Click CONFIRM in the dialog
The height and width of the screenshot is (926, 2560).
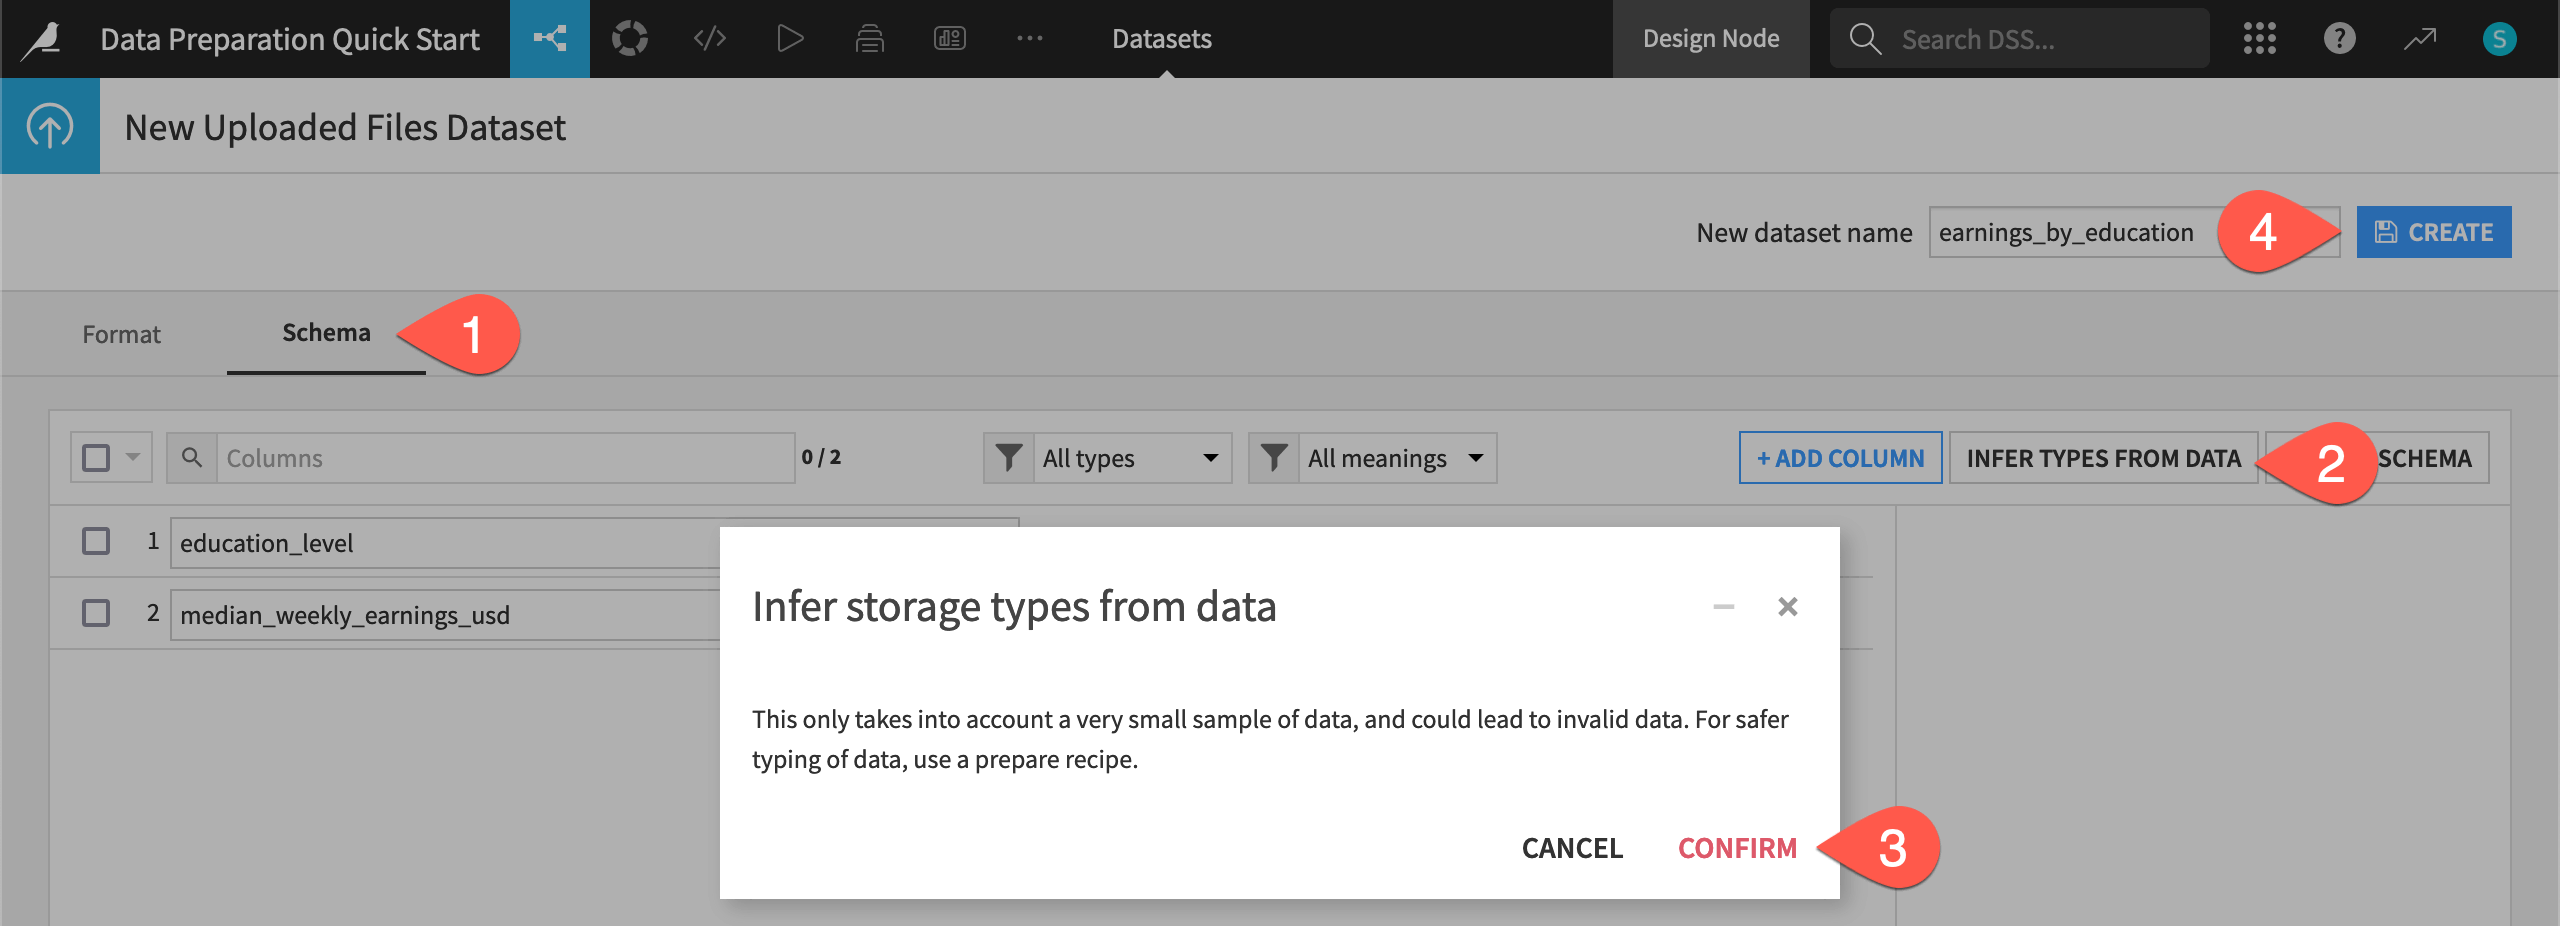pos(1737,848)
